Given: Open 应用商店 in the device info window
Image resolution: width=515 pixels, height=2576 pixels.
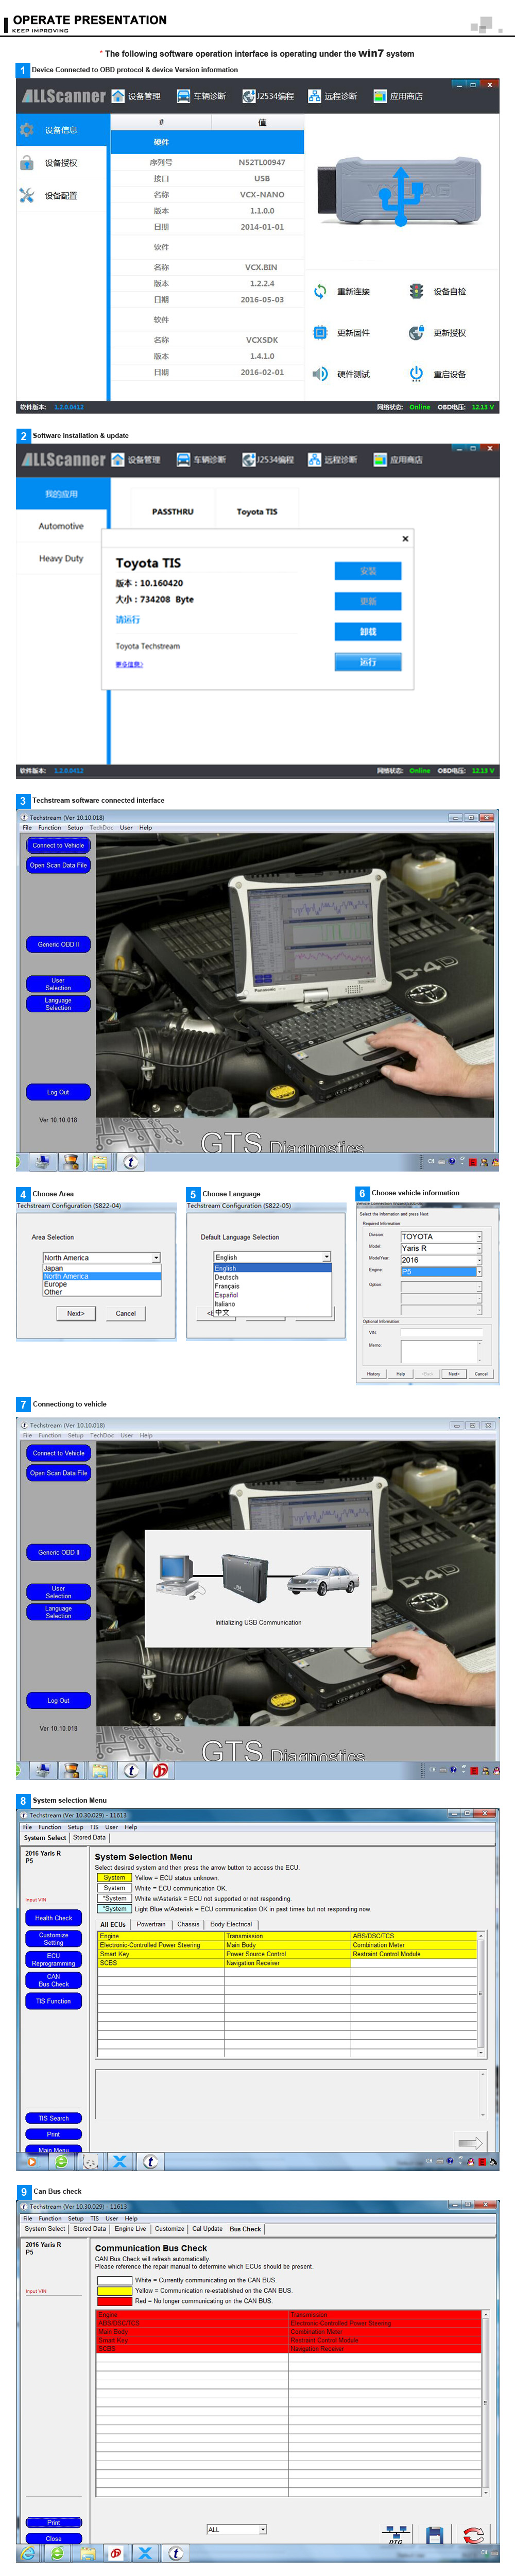Looking at the screenshot, I should 398,96.
